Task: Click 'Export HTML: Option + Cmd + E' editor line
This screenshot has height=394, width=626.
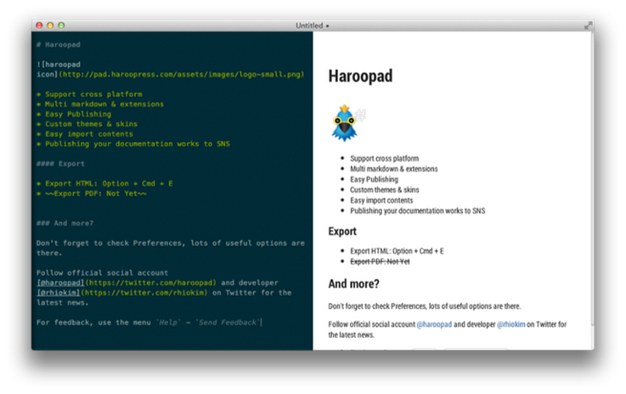Action: 105,184
